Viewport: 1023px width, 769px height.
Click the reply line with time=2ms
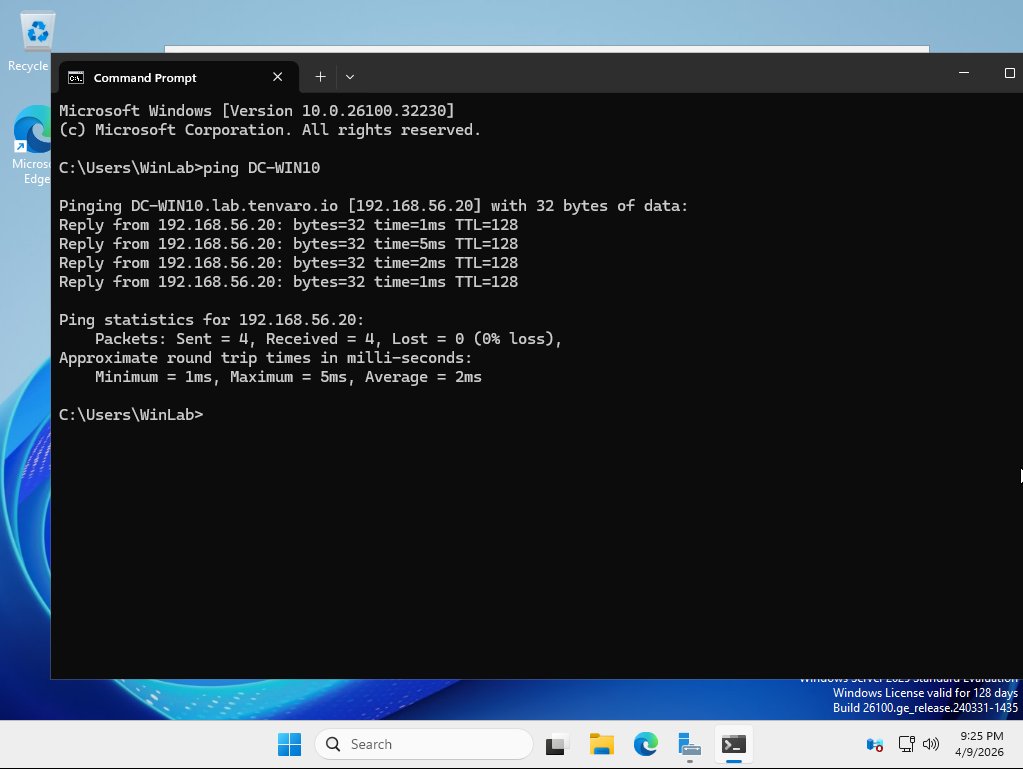coord(288,262)
